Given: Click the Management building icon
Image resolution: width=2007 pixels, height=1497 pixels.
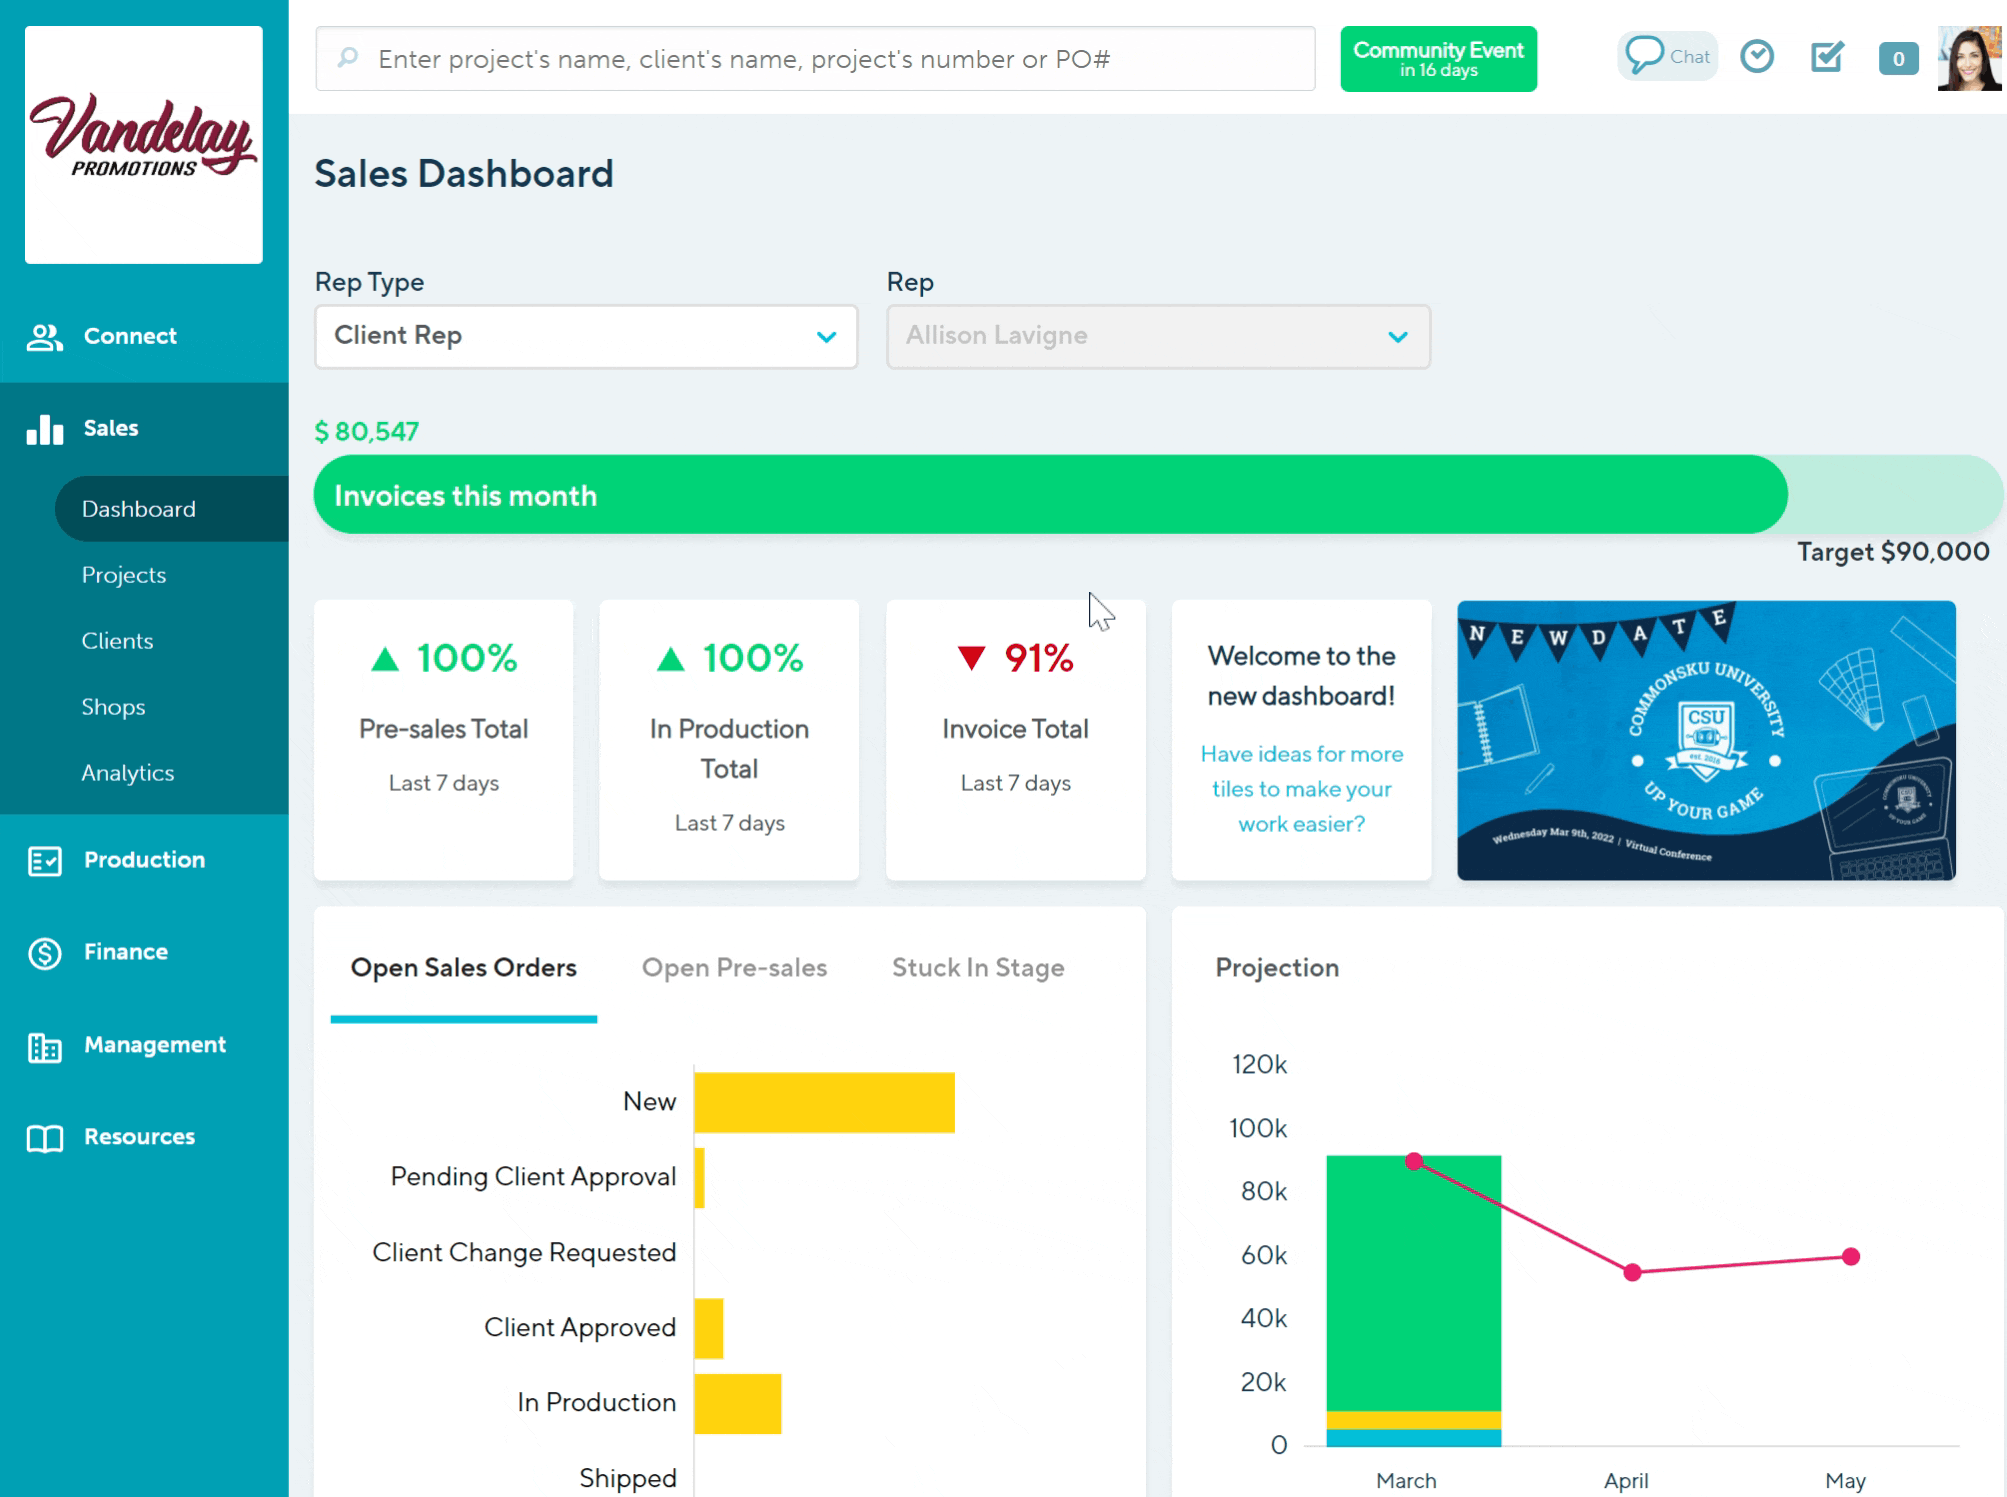Looking at the screenshot, I should pos(45,1046).
